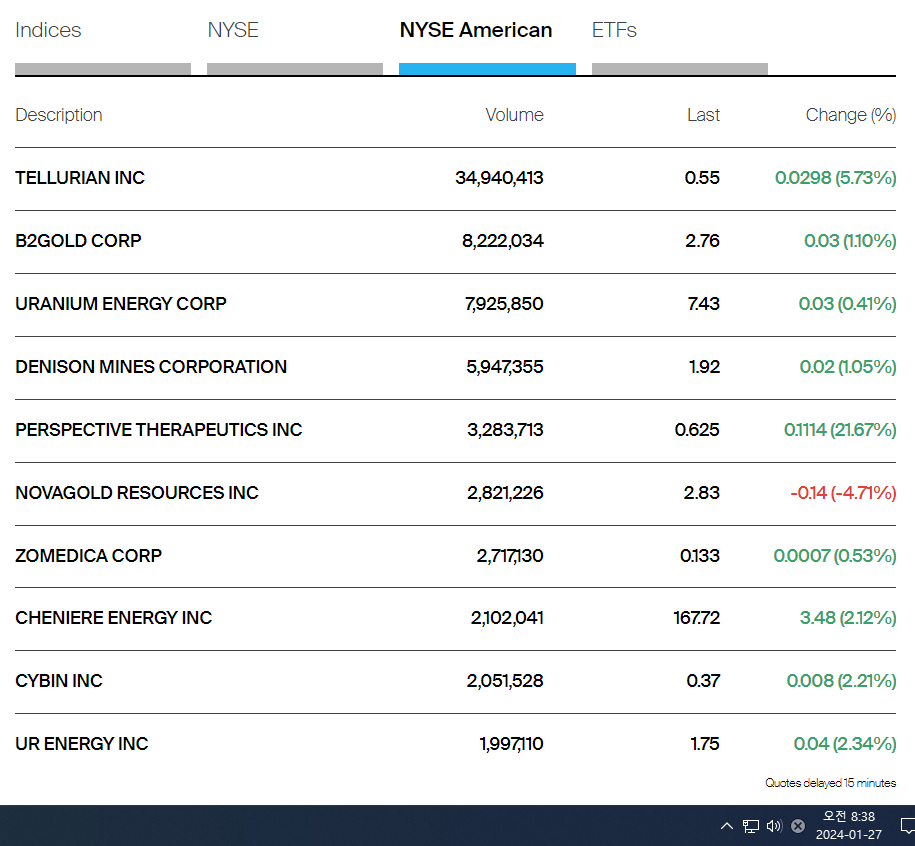Click Perspective Therapeutics volume 3,283,713
The image size is (915, 846).
click(x=505, y=430)
